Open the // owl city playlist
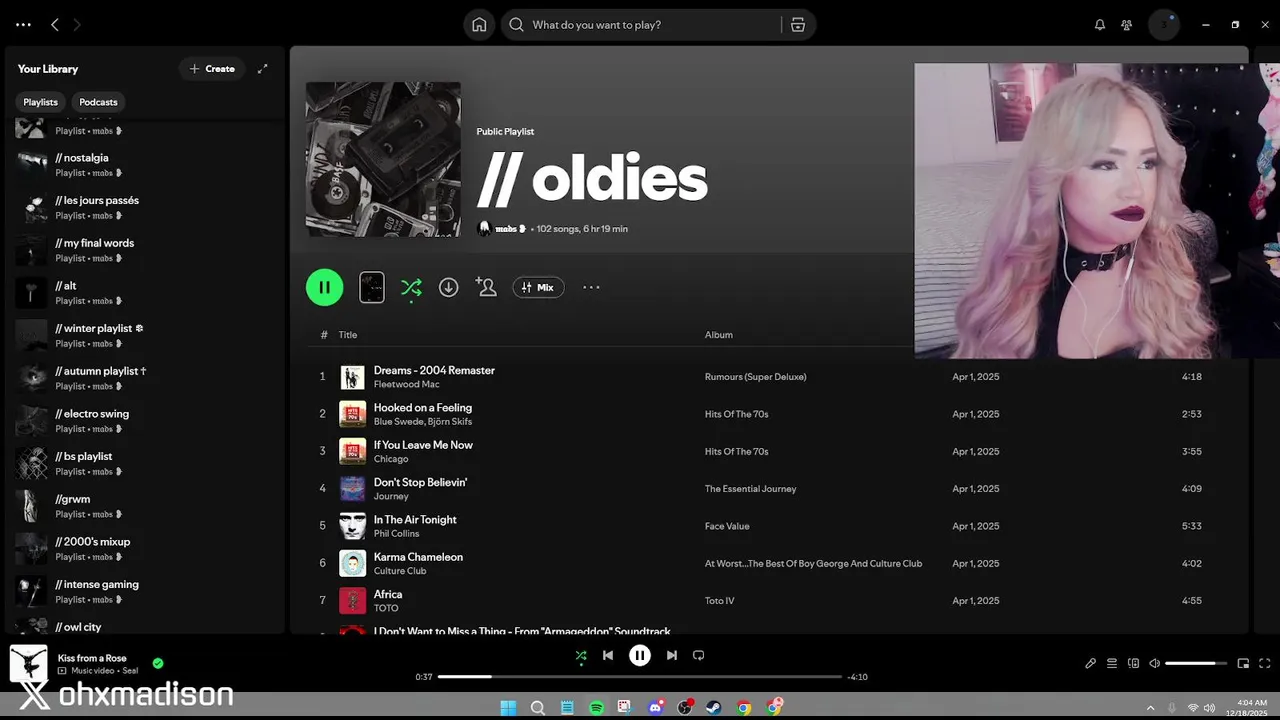The image size is (1280, 720). (145, 626)
